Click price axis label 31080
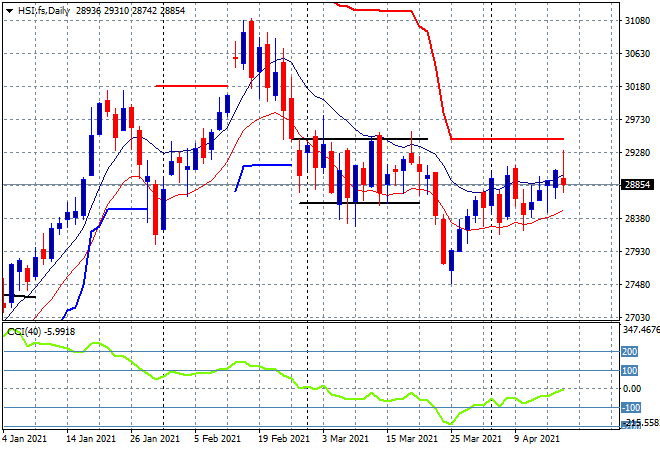Screen dimensions: 660x450 coord(638,21)
